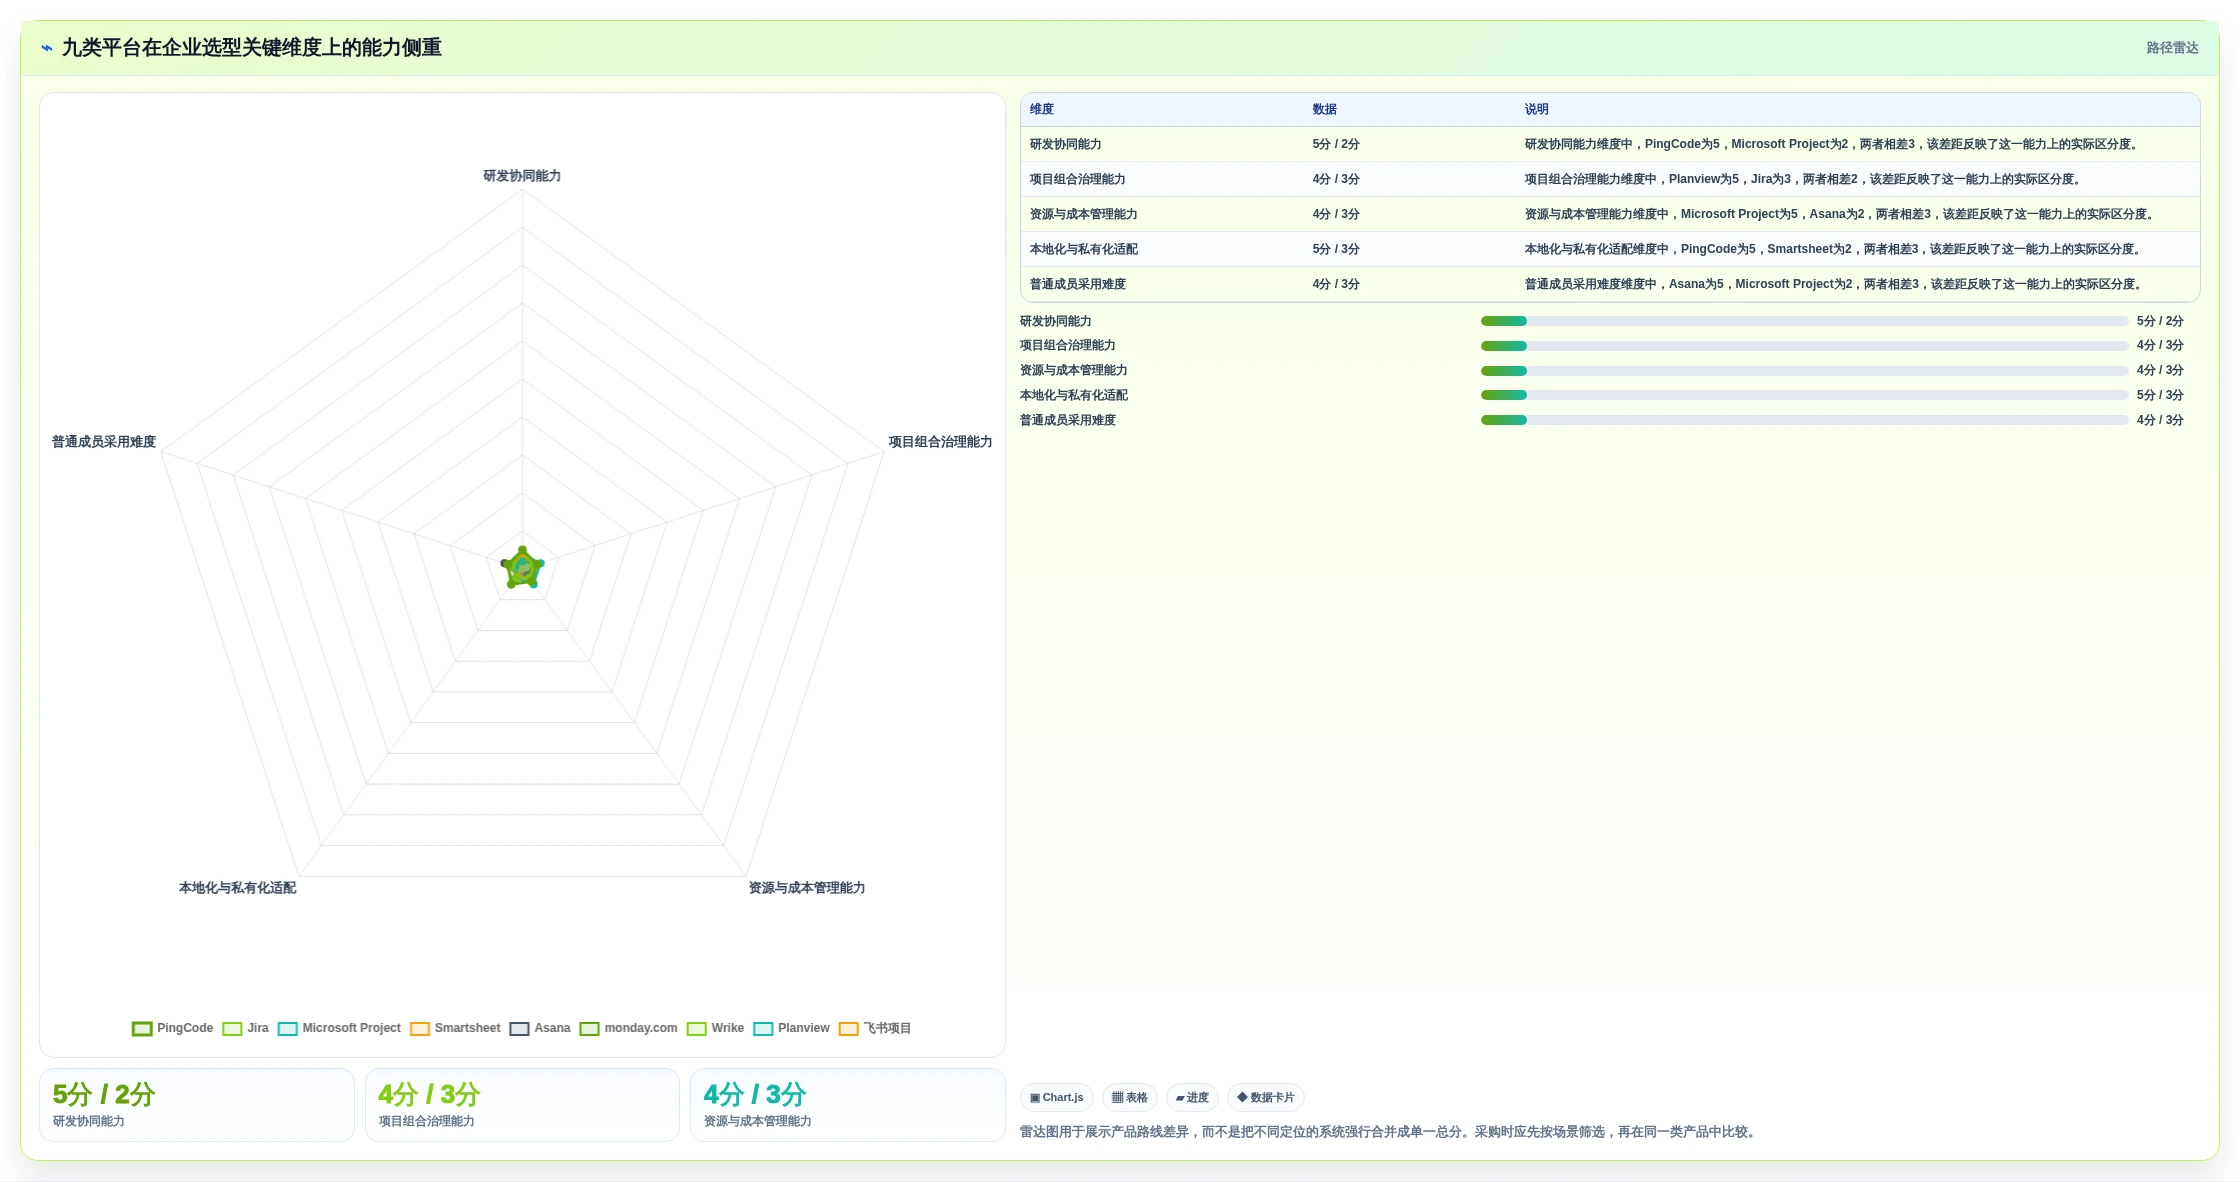The image size is (2240, 1182).
Task: Toggle the Smartsheet legend swatch
Action: [419, 1028]
